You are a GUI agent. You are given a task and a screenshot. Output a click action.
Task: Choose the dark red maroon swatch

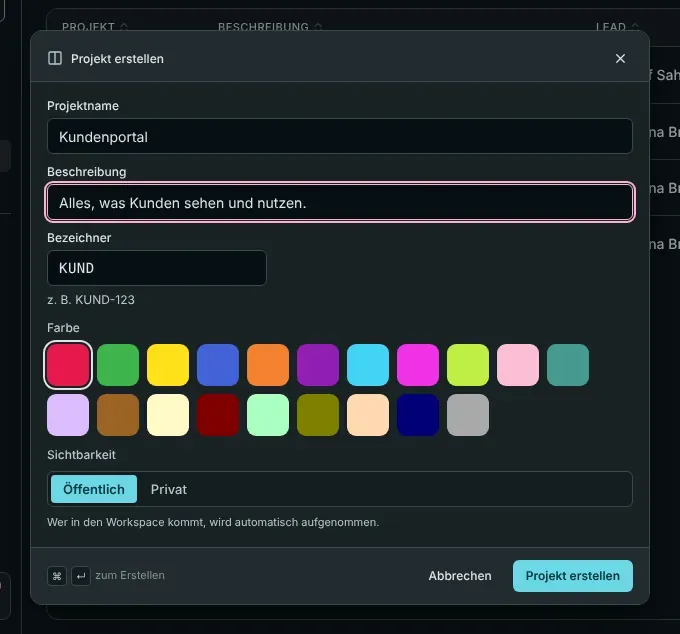(218, 415)
